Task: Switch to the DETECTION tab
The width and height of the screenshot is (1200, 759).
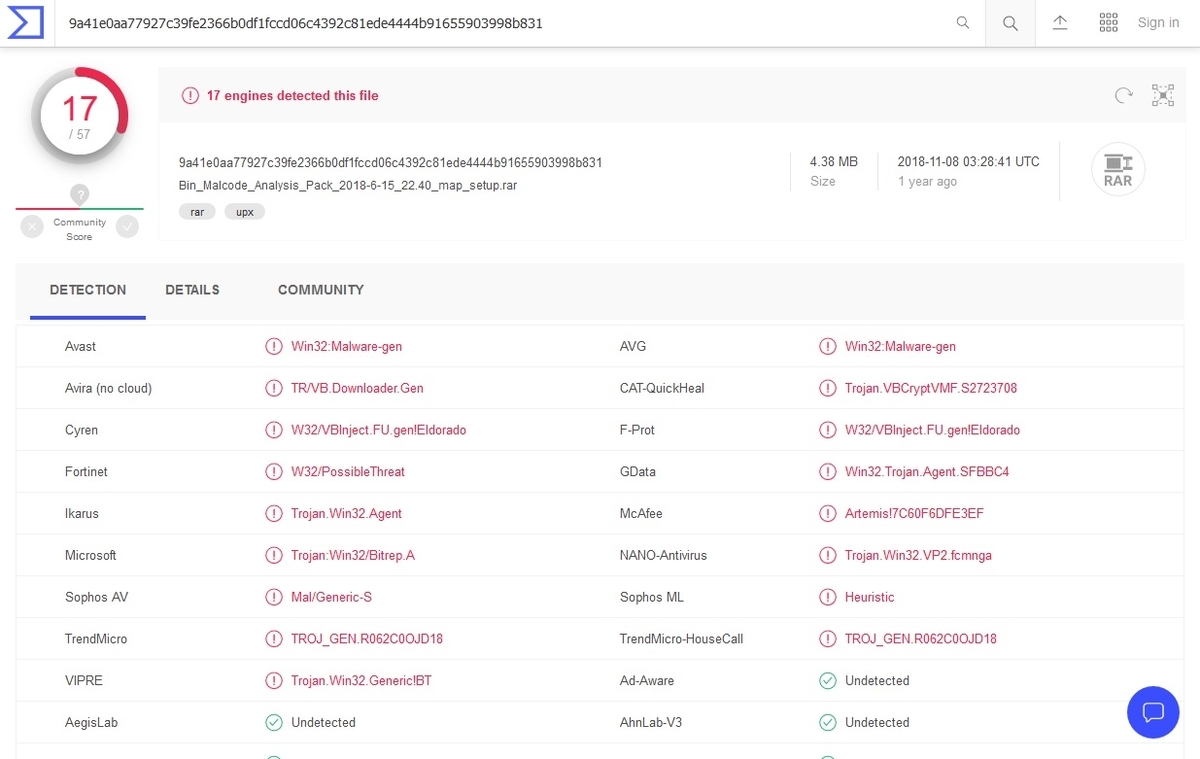Action: tap(88, 290)
